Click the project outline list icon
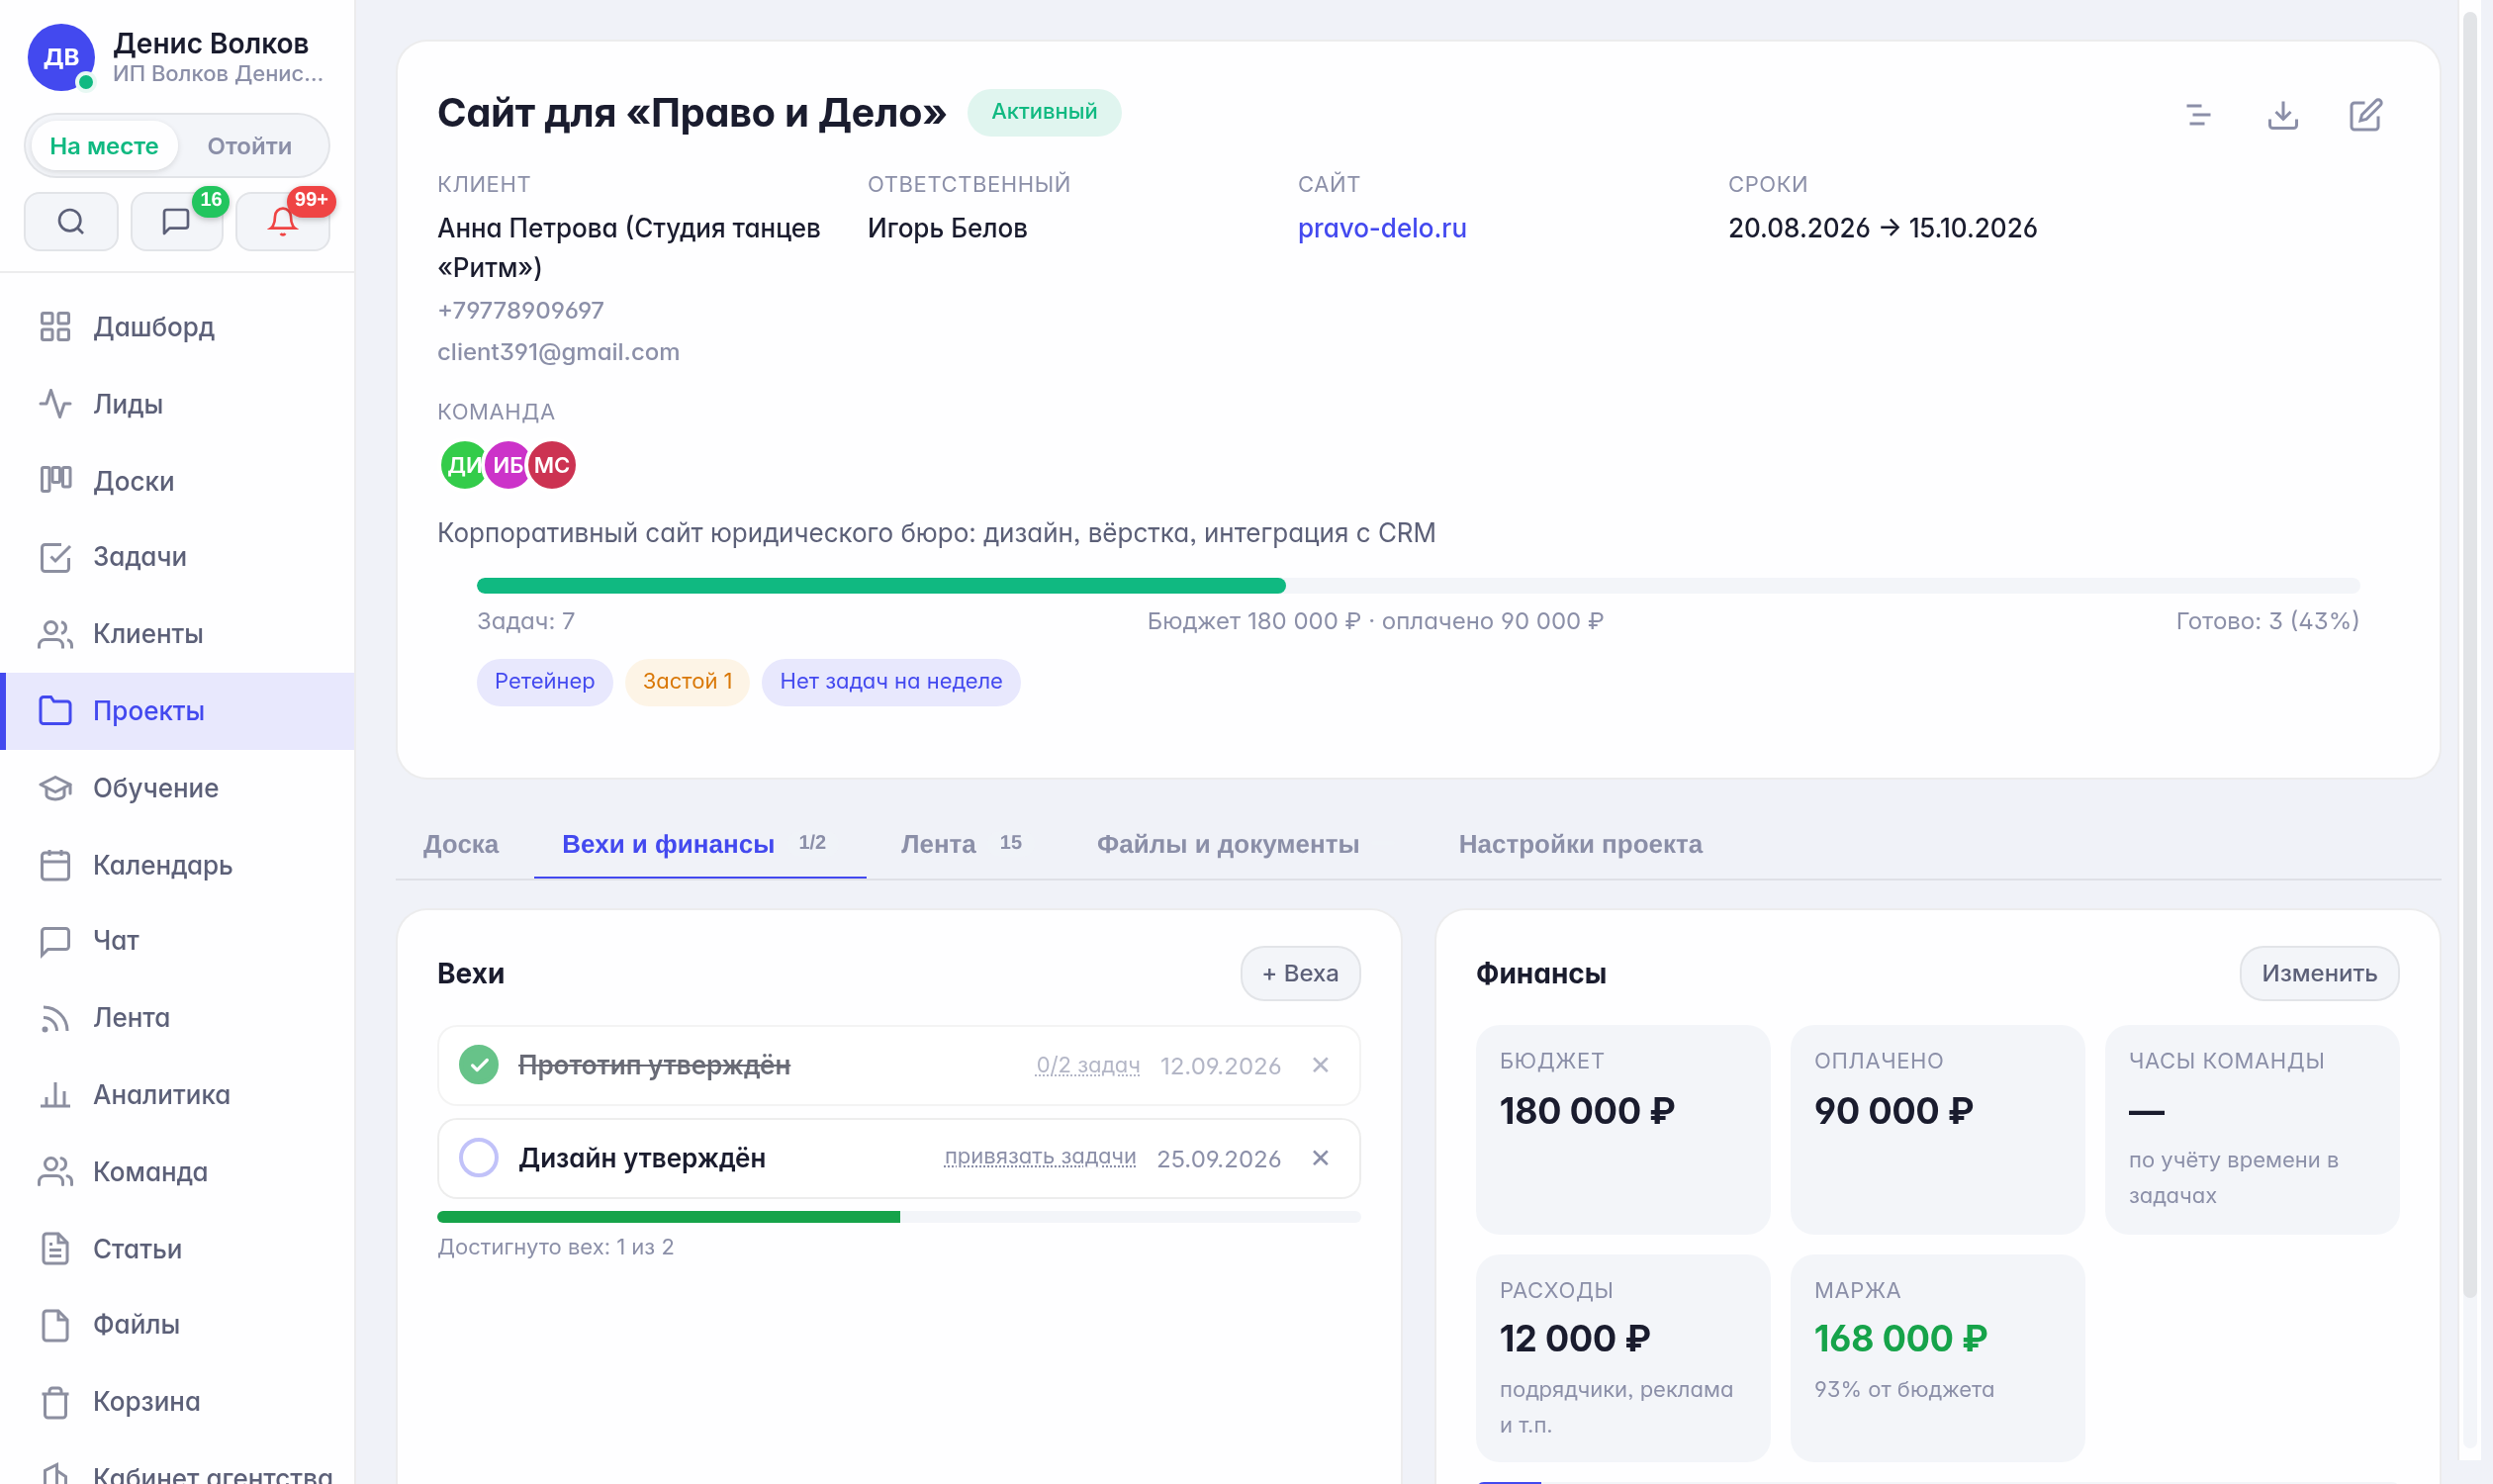 click(x=2198, y=115)
